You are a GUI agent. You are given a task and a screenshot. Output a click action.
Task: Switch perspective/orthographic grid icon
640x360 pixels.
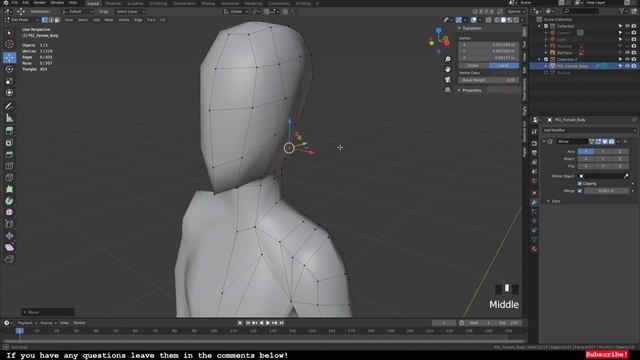(x=448, y=90)
